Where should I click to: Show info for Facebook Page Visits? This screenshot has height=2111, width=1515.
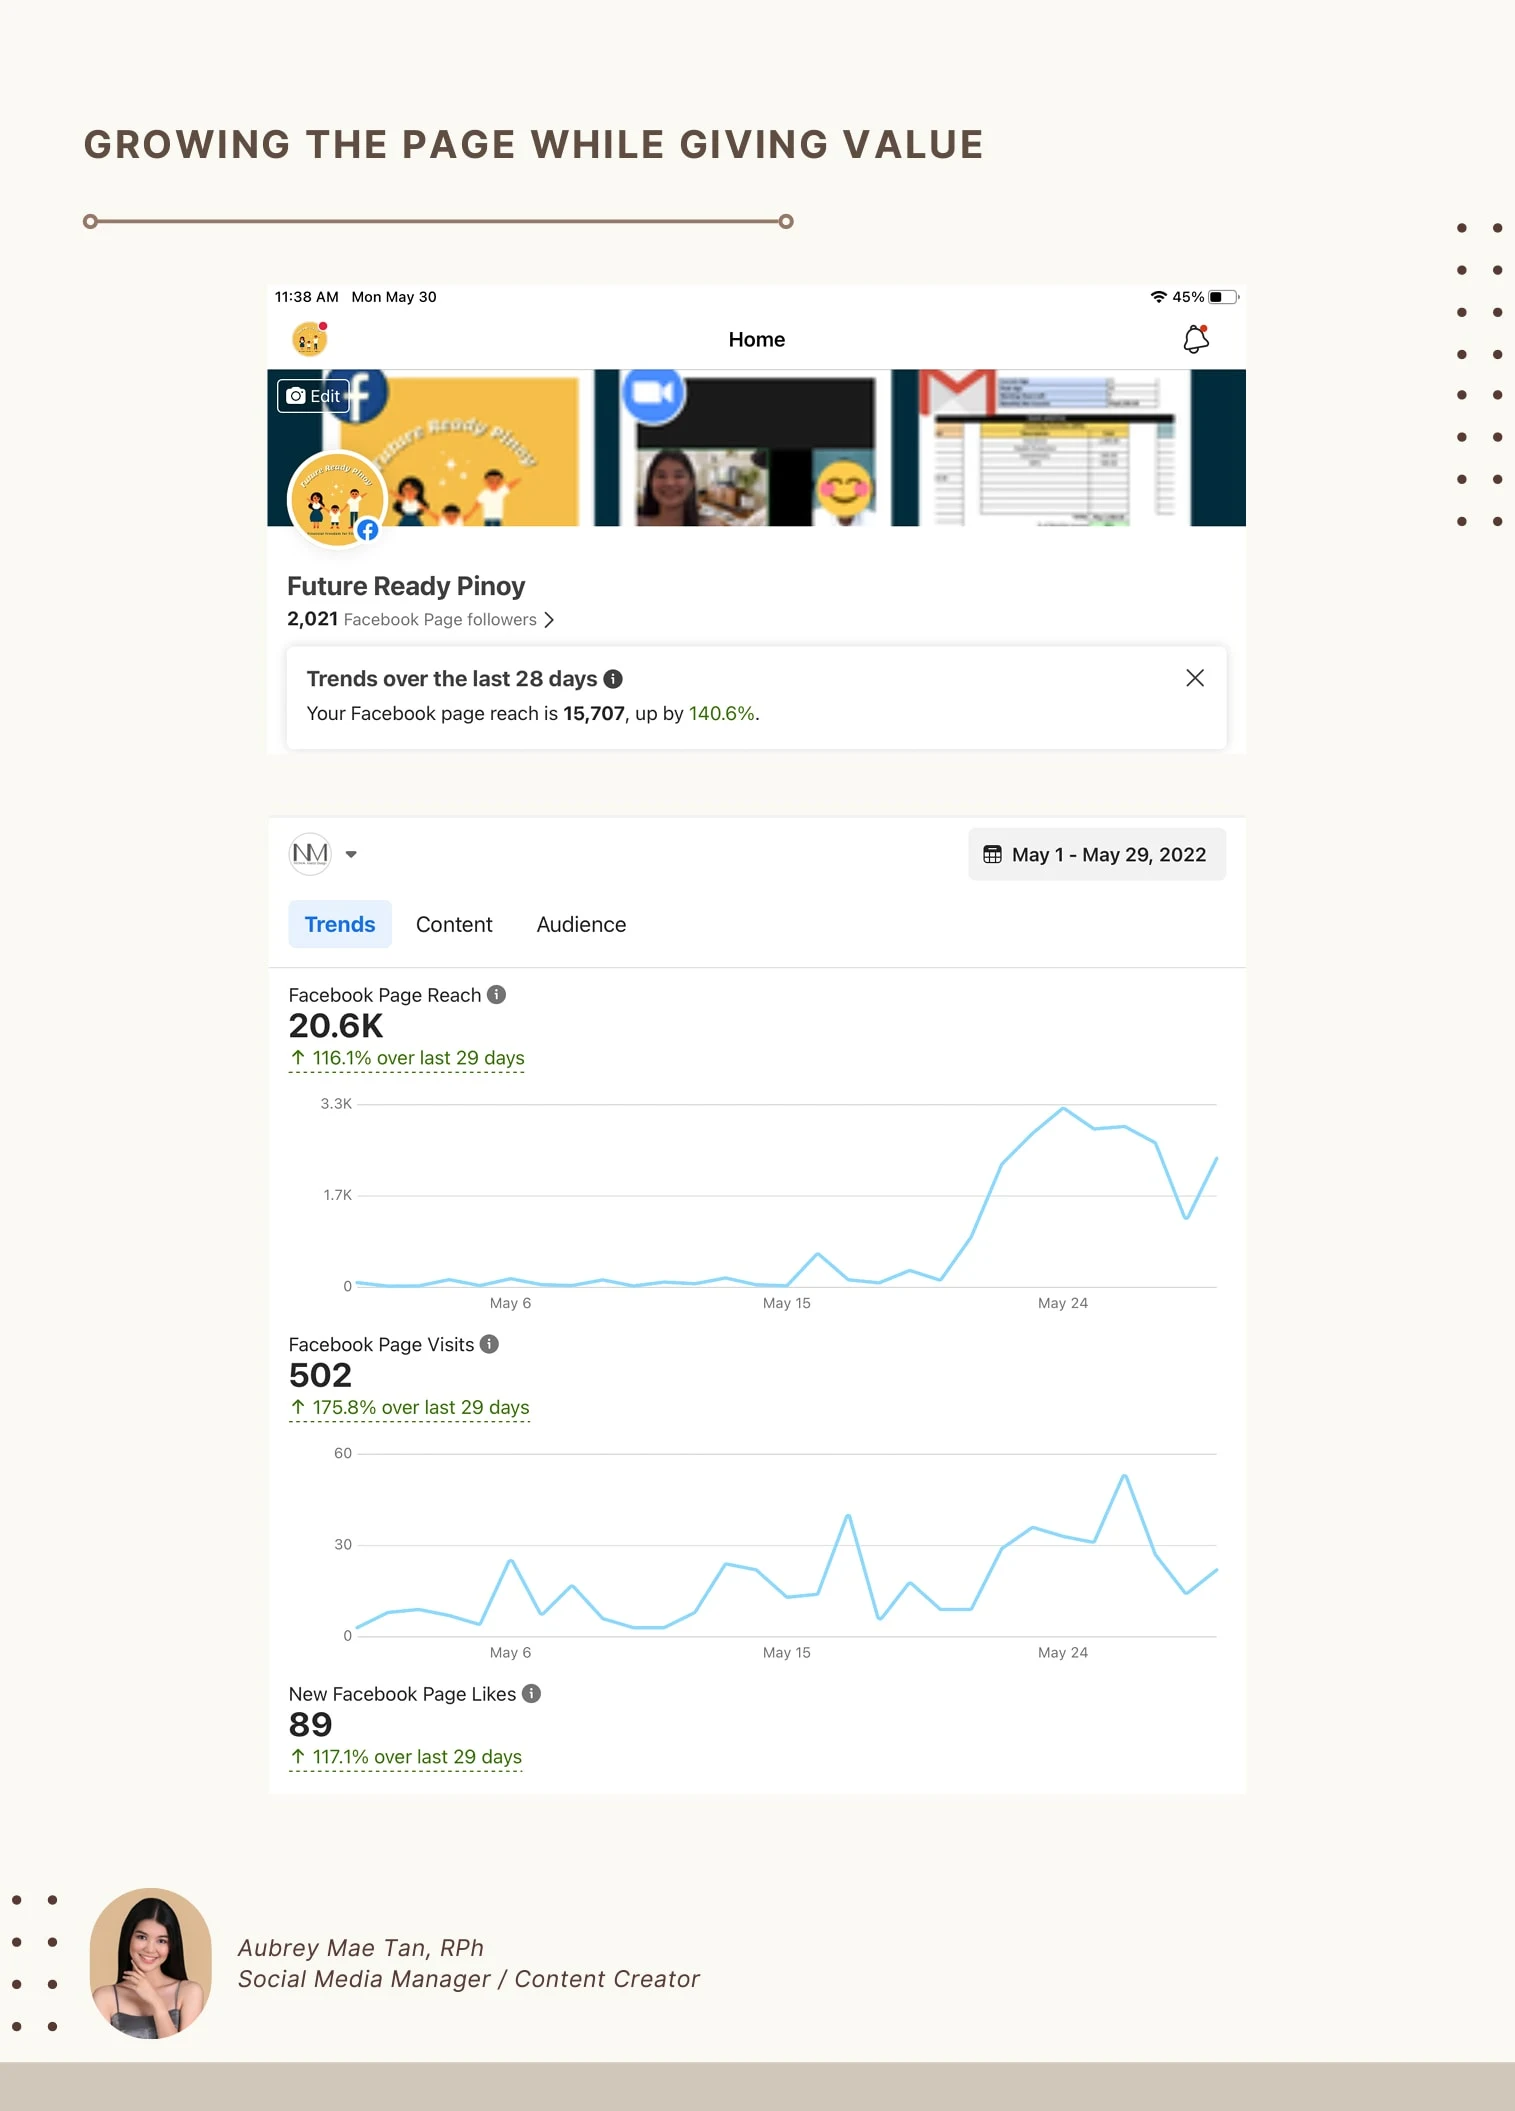(489, 1345)
